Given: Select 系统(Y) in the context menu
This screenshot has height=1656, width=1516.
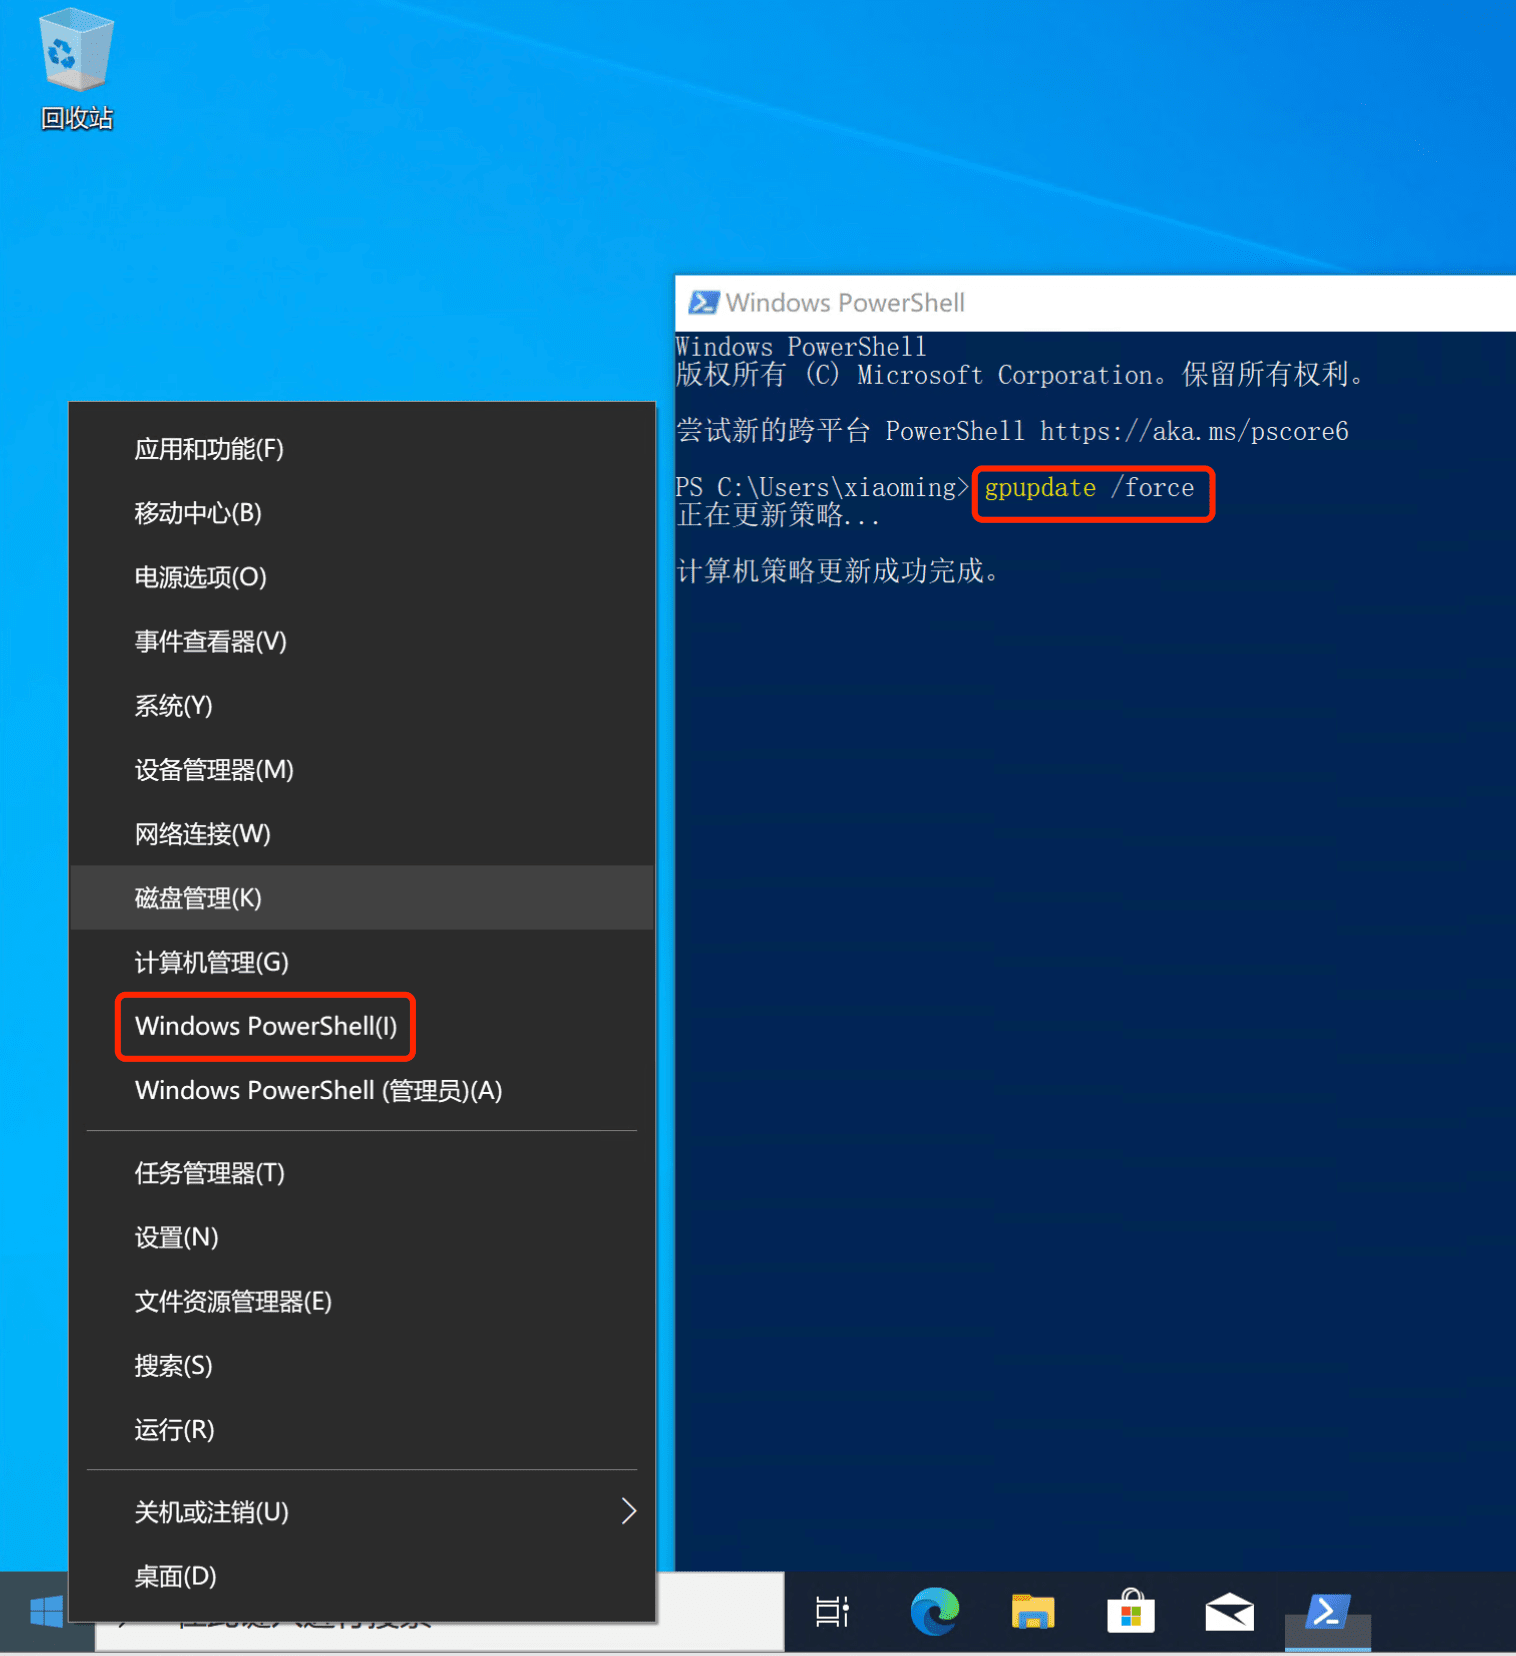Looking at the screenshot, I should click(x=362, y=705).
